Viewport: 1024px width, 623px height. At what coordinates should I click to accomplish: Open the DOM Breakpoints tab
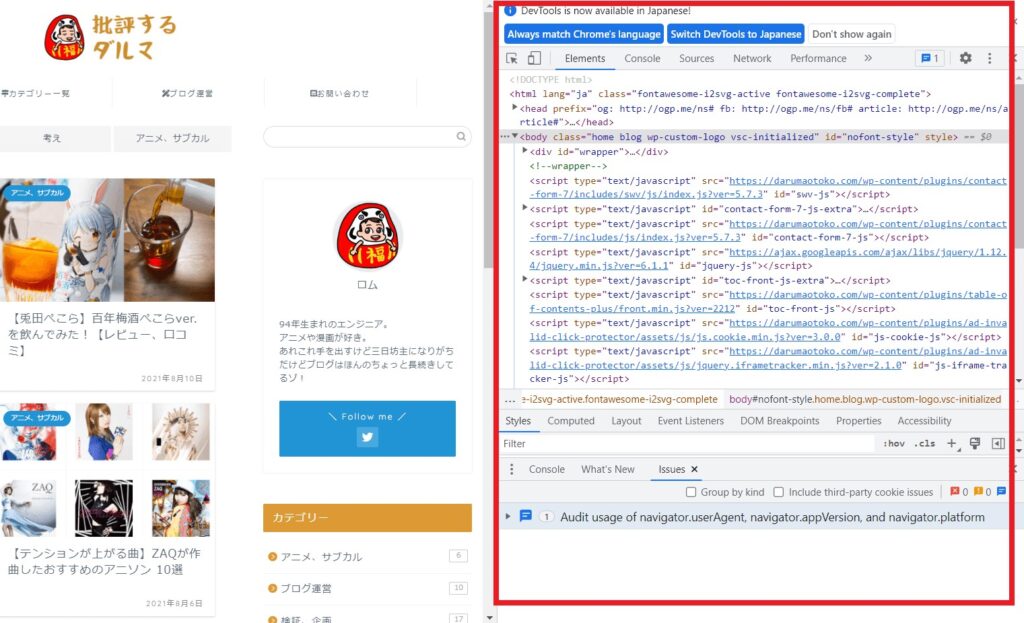(x=779, y=421)
